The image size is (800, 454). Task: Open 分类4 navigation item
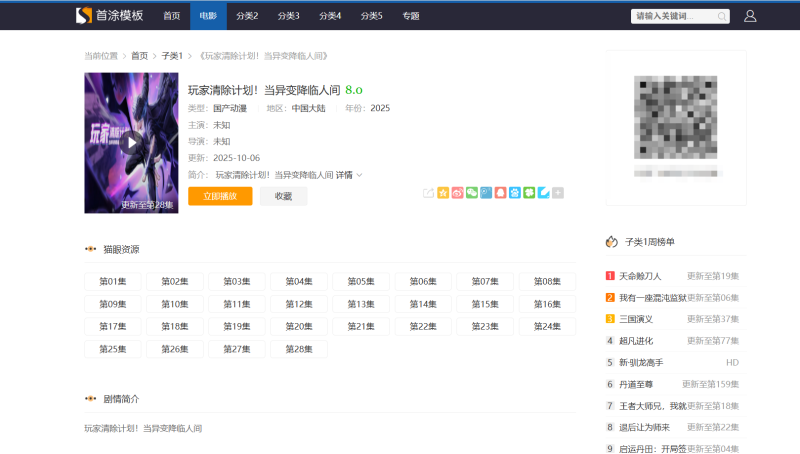pyautogui.click(x=330, y=16)
